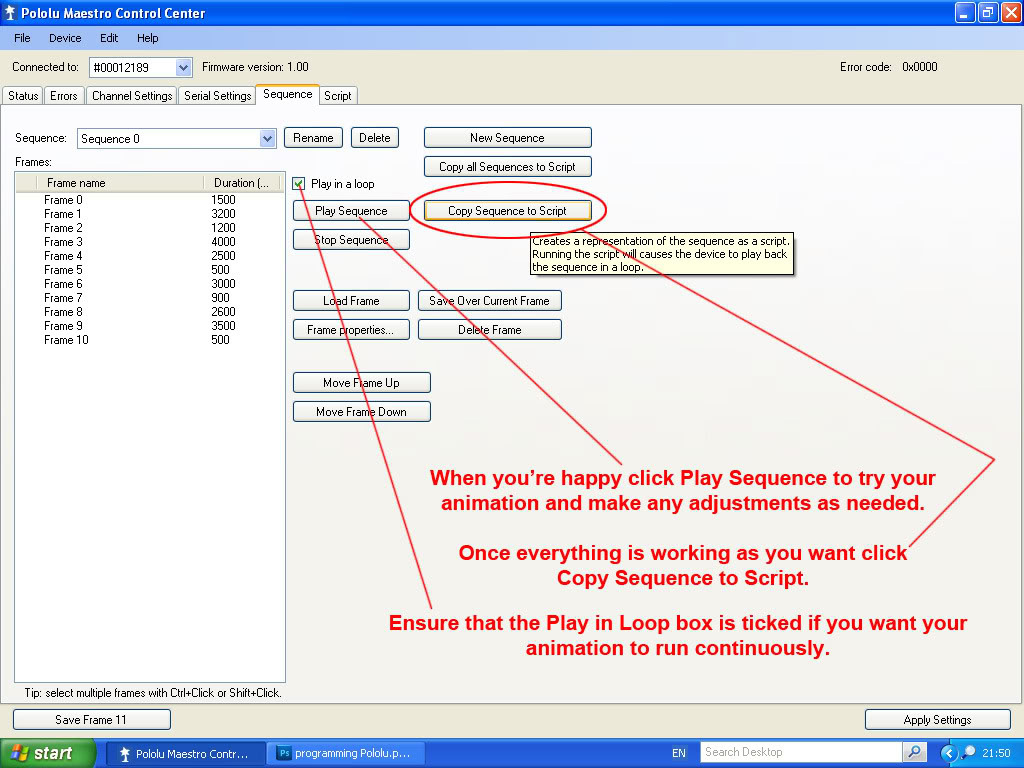Click Copy Sequence to Script button

(507, 211)
